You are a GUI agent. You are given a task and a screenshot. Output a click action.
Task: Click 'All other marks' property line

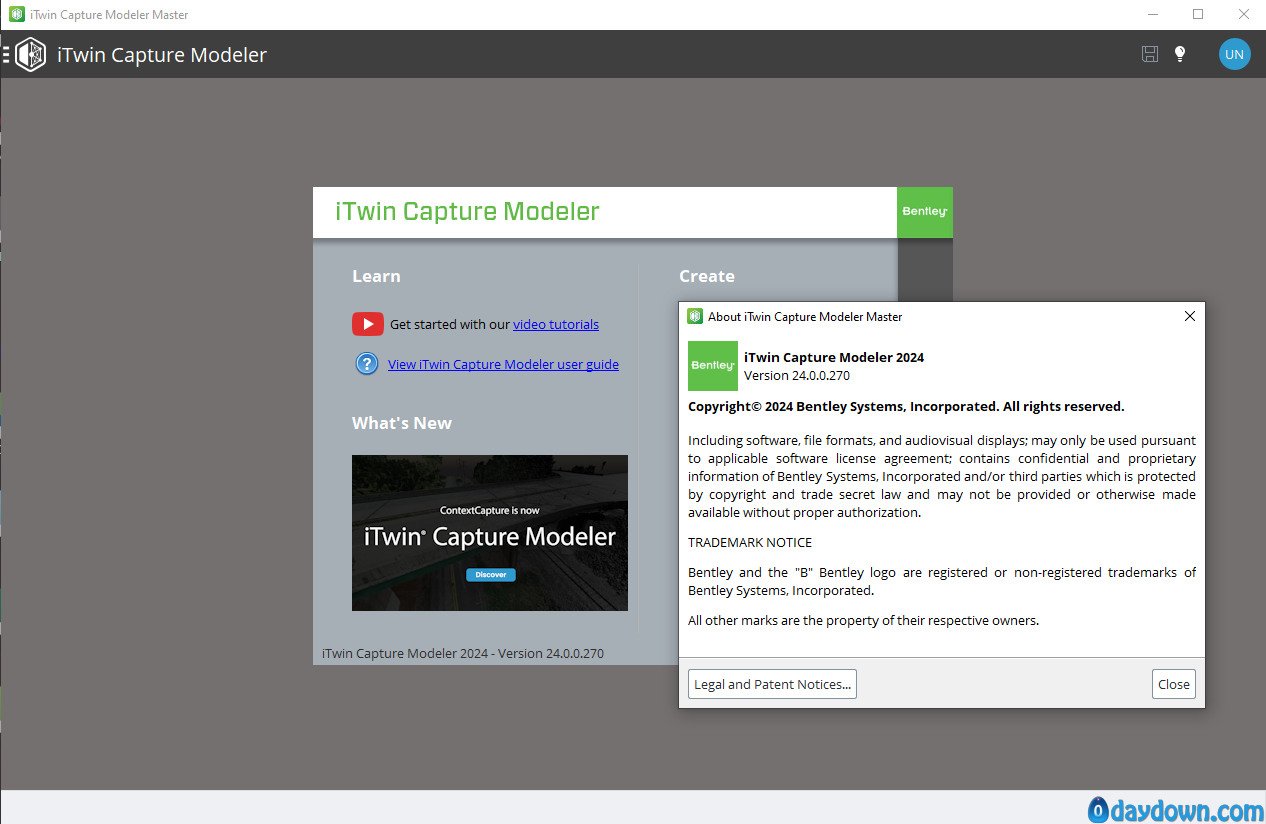point(864,620)
